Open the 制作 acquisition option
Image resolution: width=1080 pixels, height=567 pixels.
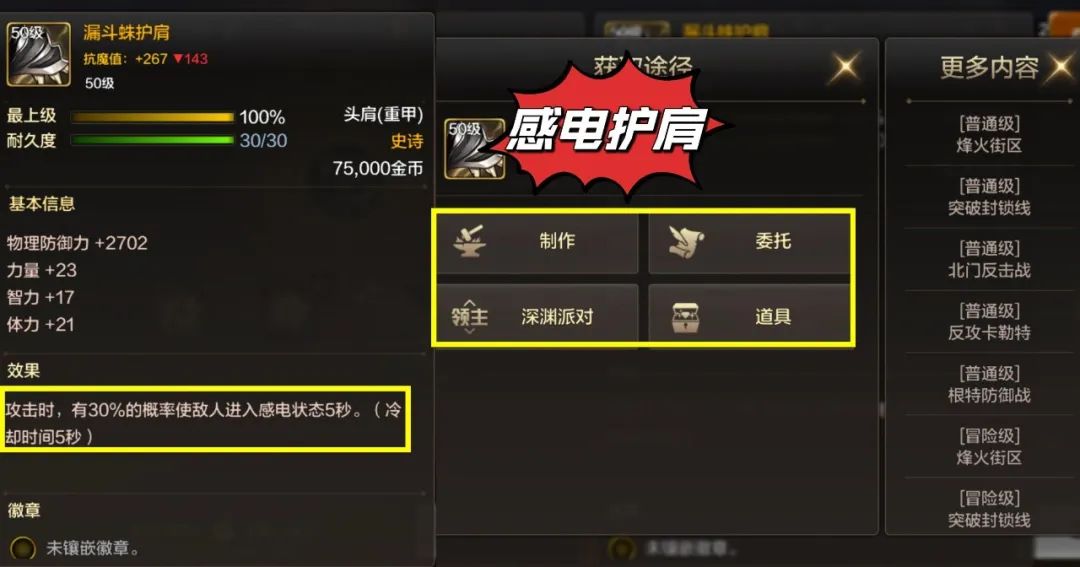click(x=537, y=243)
